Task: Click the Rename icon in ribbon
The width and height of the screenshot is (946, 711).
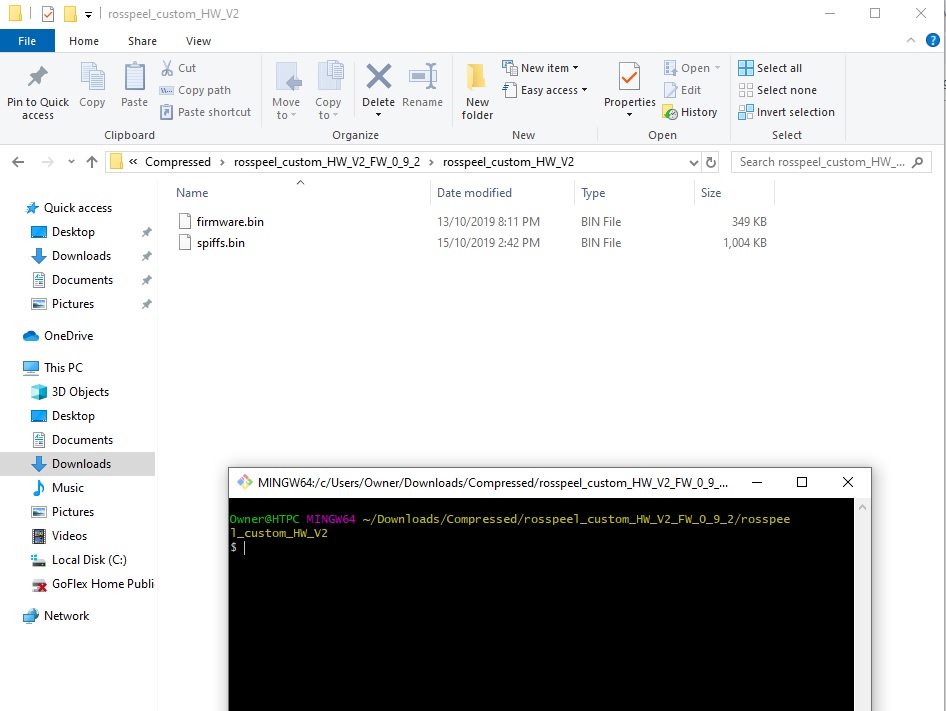Action: point(422,78)
